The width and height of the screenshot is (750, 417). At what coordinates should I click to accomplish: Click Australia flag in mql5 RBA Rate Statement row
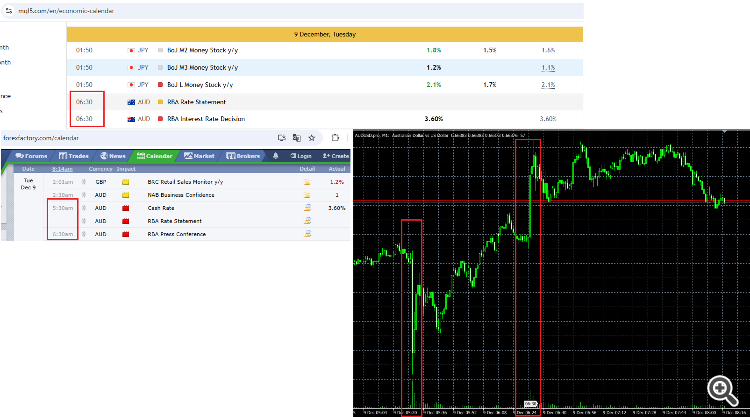[131, 102]
